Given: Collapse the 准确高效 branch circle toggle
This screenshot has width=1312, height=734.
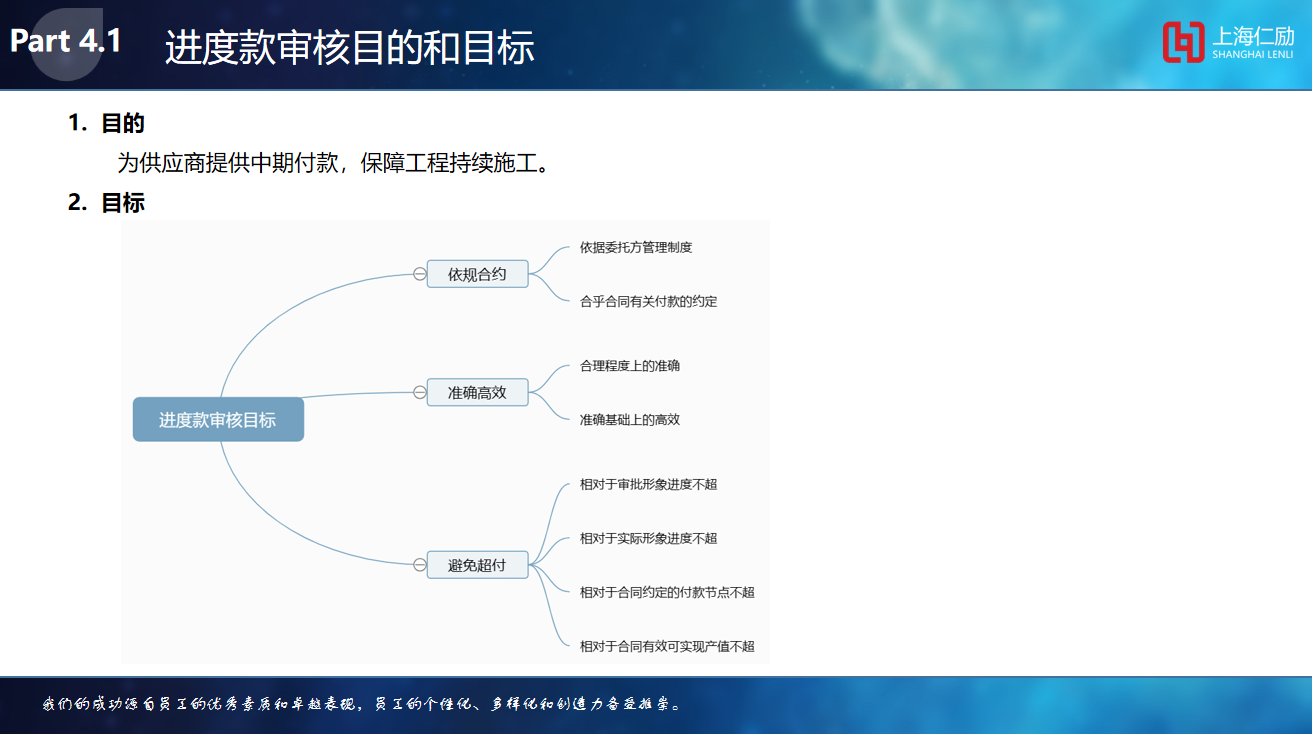Looking at the screenshot, I should coord(420,393).
